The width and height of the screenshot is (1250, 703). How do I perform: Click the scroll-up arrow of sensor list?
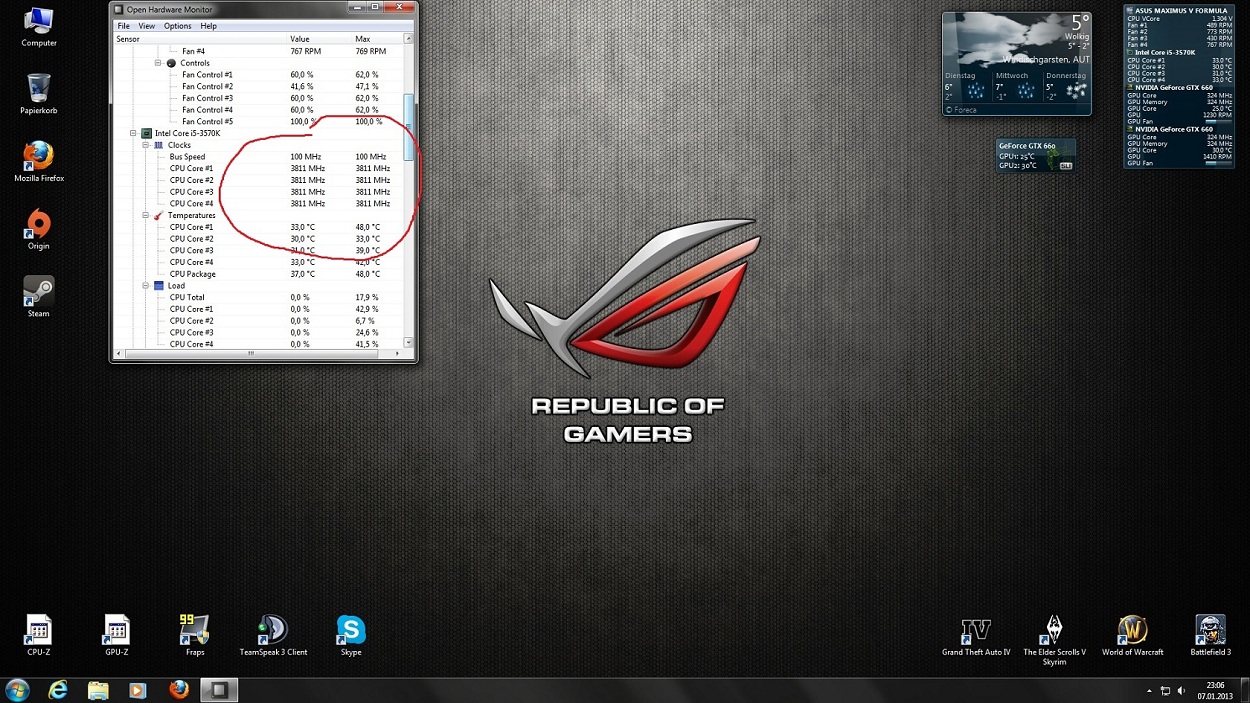coord(408,39)
